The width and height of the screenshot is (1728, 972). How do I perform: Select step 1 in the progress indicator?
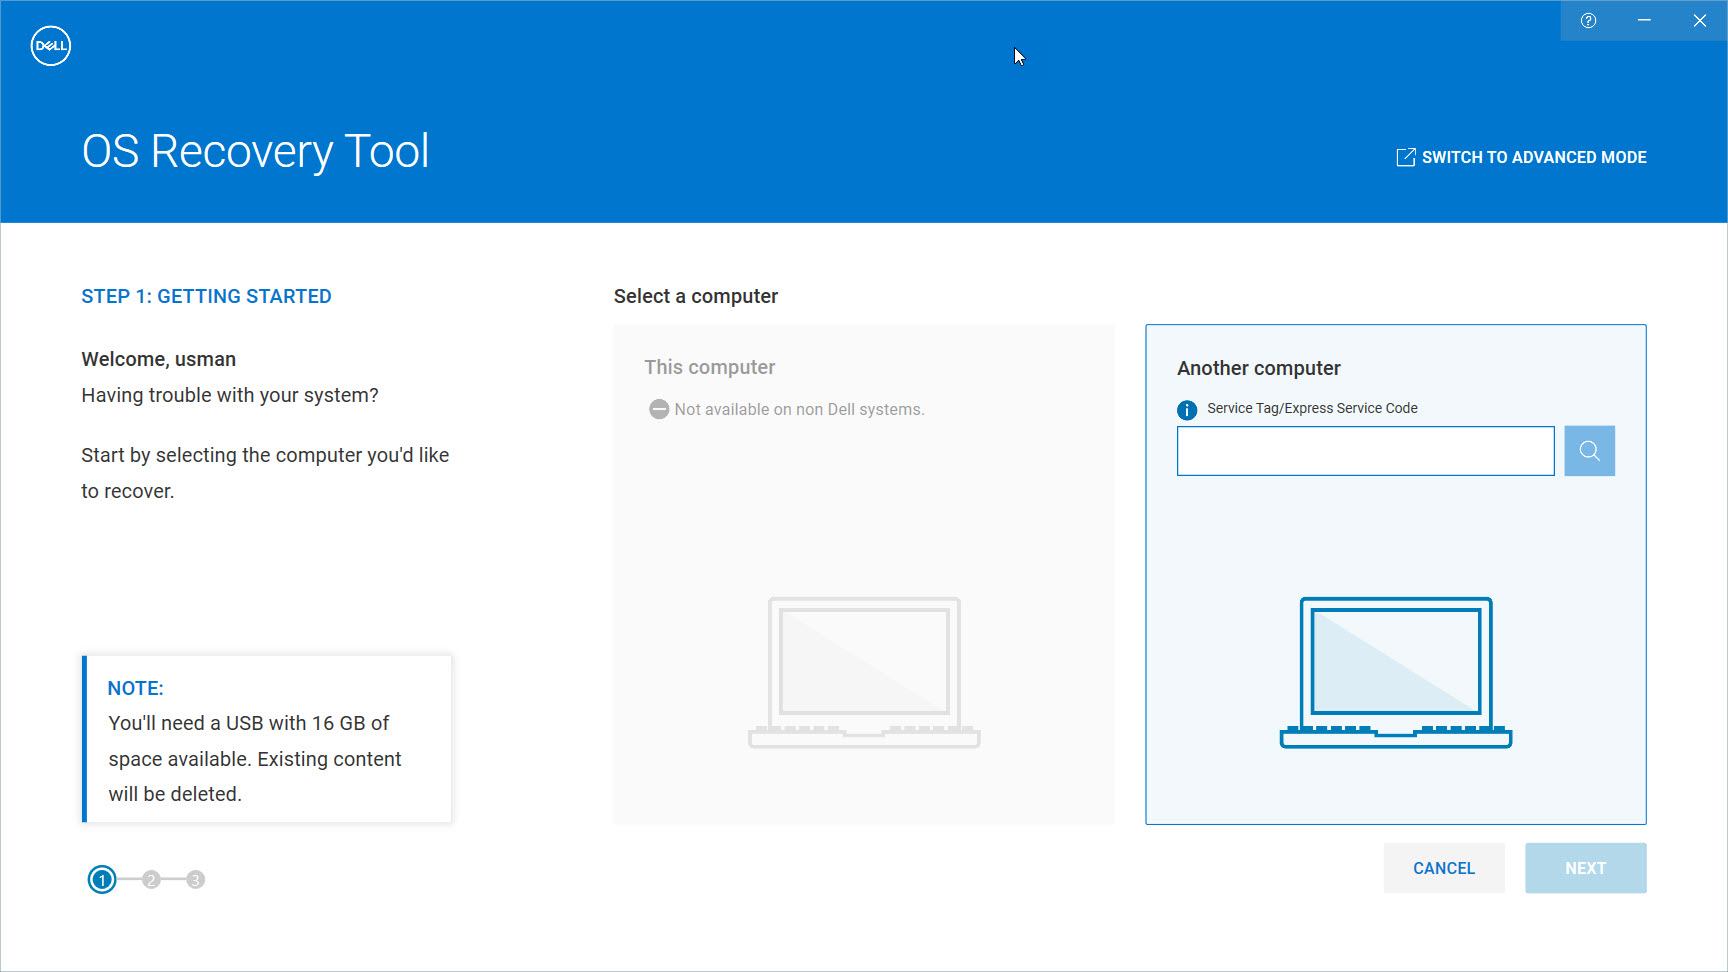[x=102, y=880]
